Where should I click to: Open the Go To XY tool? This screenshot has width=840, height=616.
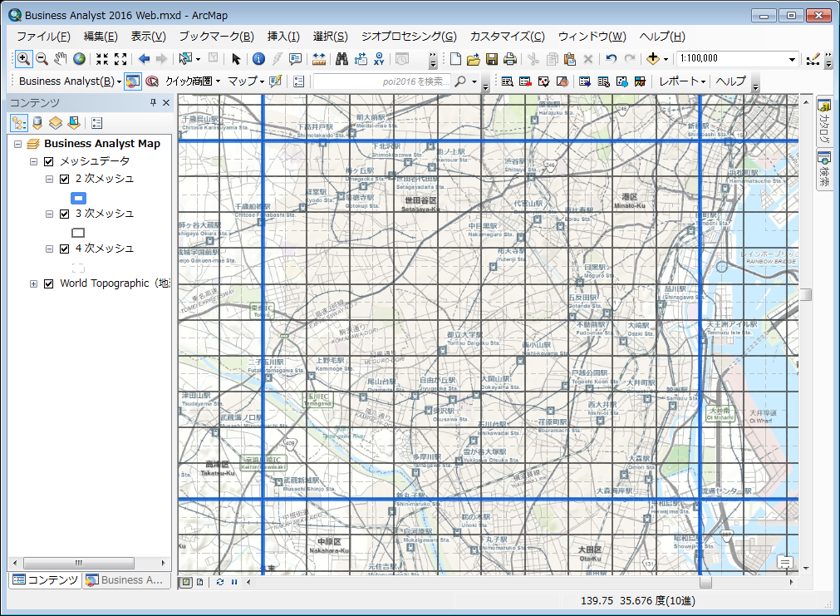coord(379,58)
